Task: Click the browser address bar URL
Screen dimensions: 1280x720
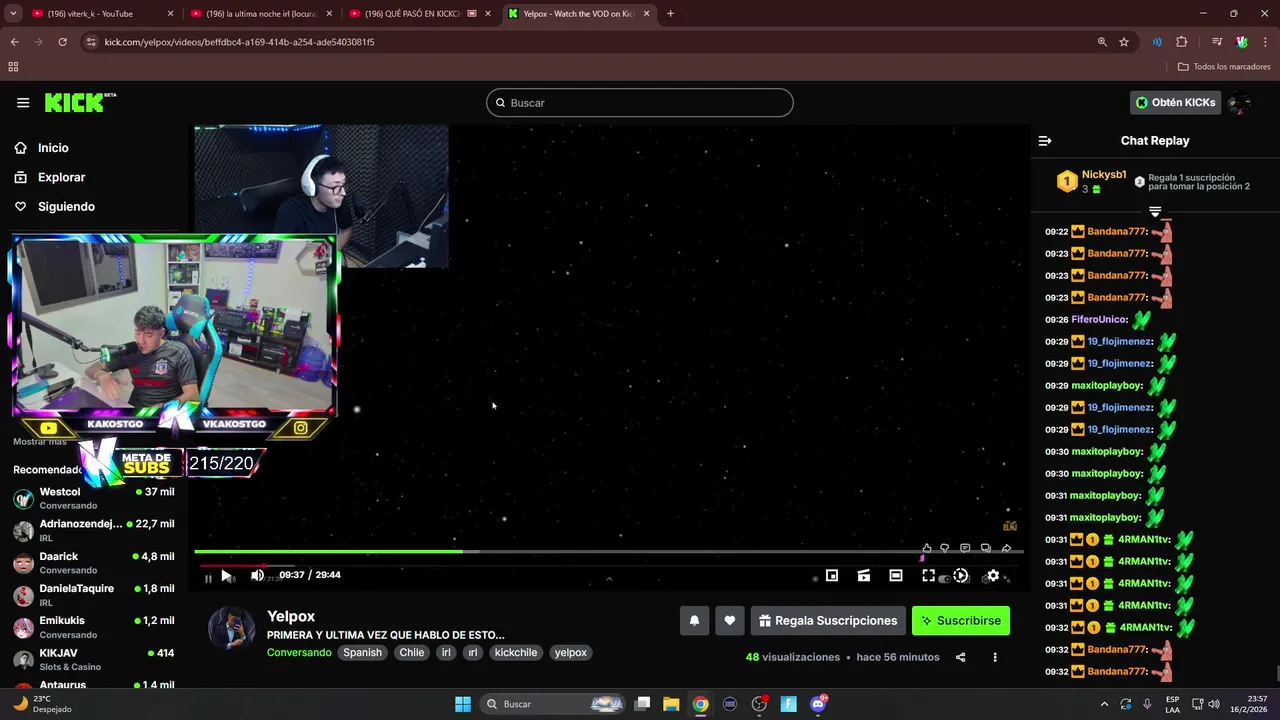Action: click(x=239, y=42)
